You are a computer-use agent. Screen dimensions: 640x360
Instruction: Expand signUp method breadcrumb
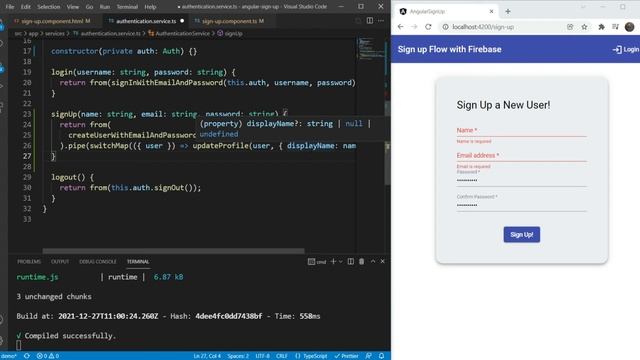tap(230, 33)
